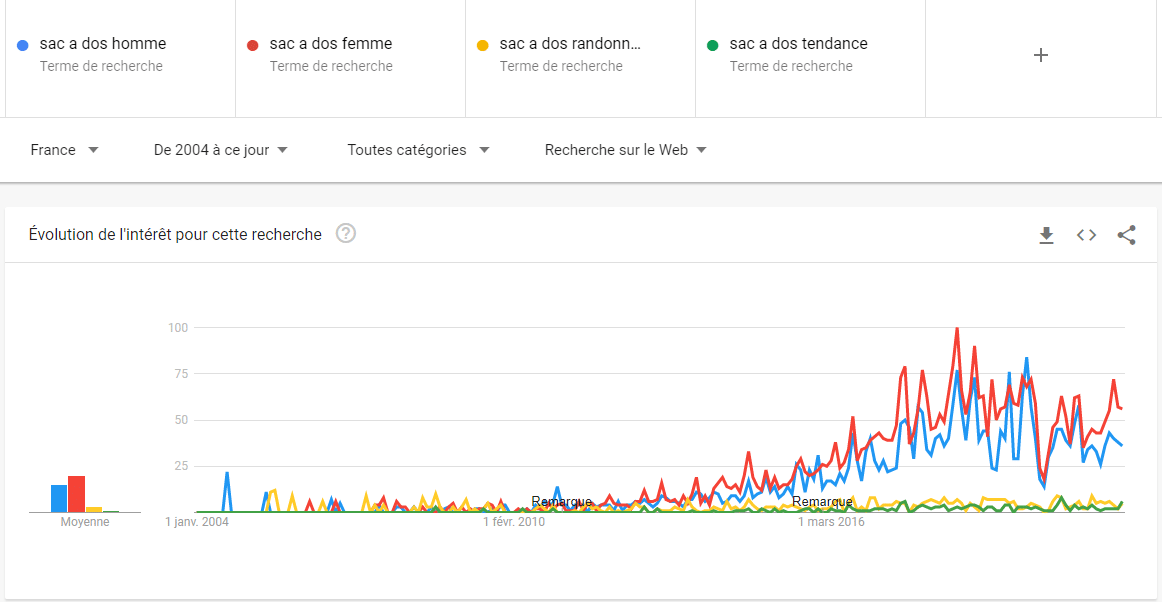Expand the 'Toutes catégories' dropdown
Viewport: 1162px width, 602px height.
[418, 150]
